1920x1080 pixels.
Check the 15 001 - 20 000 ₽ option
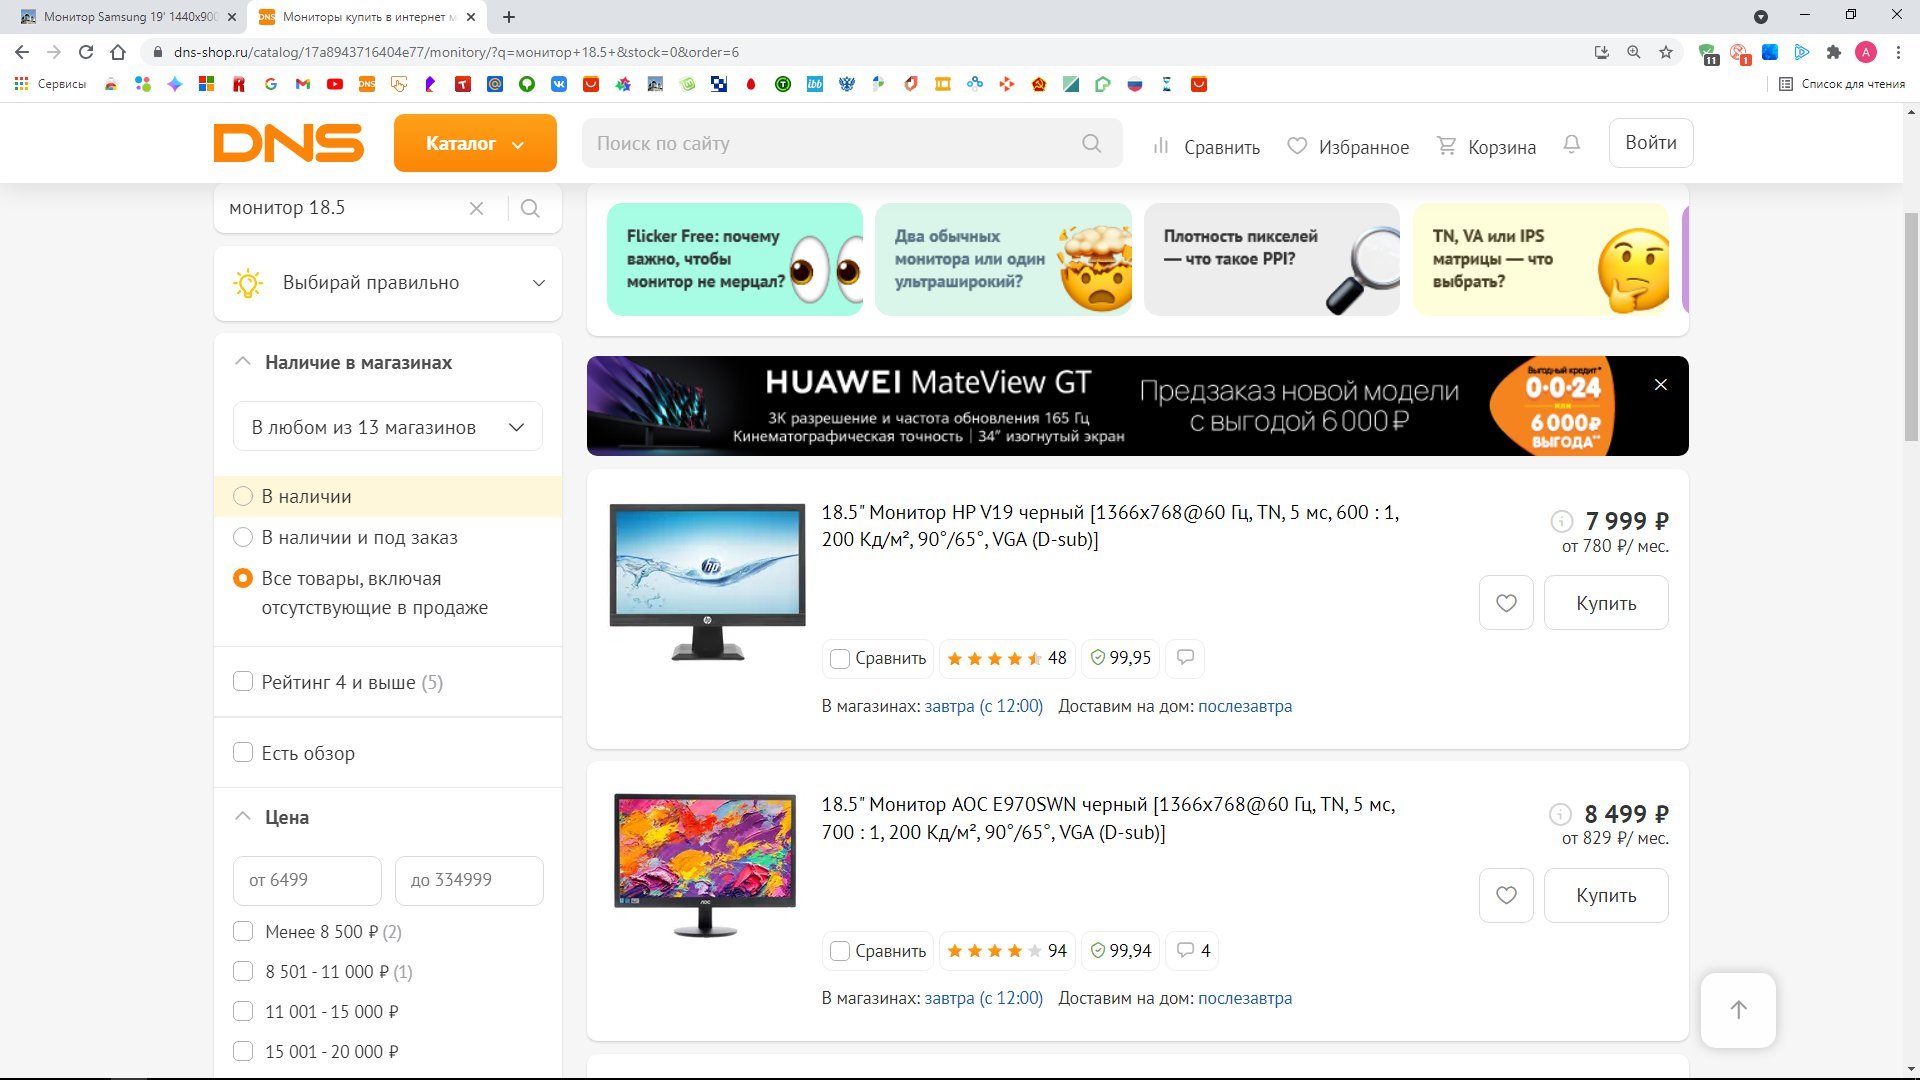point(243,1051)
